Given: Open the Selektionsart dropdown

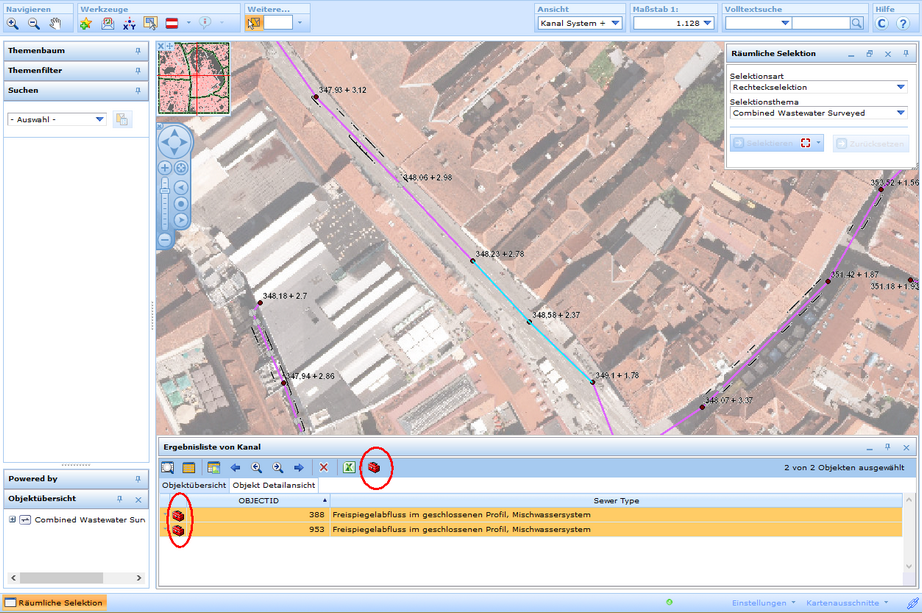Looking at the screenshot, I should 900,87.
